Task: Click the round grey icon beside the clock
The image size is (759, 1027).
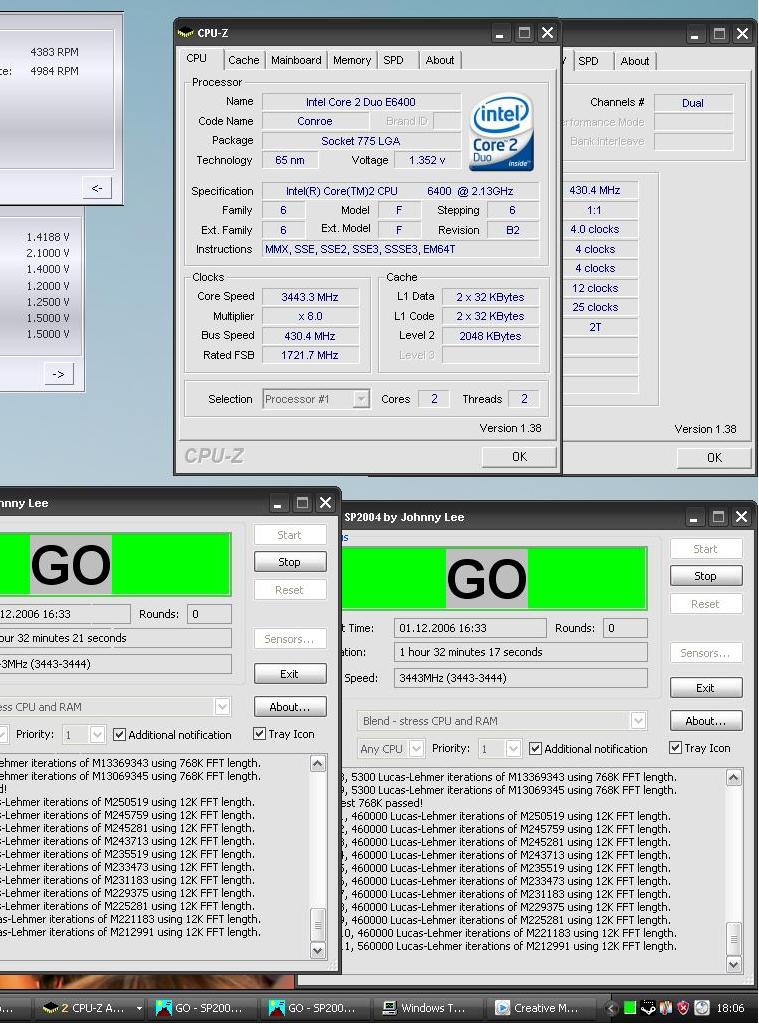Action: point(701,1009)
